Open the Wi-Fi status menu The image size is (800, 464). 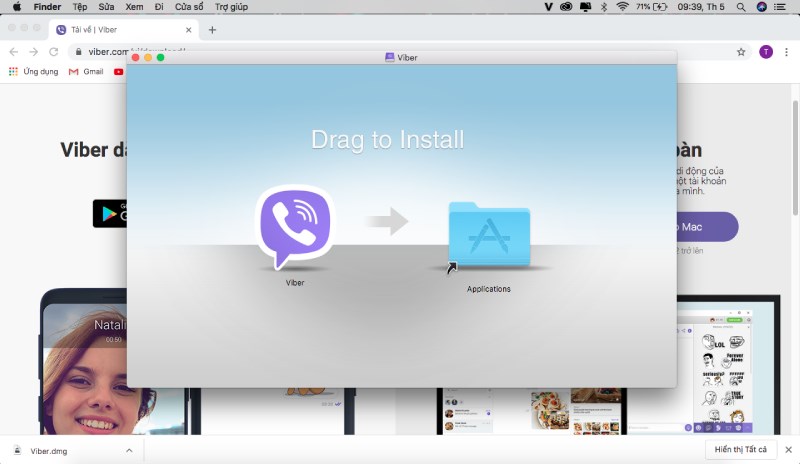[622, 7]
